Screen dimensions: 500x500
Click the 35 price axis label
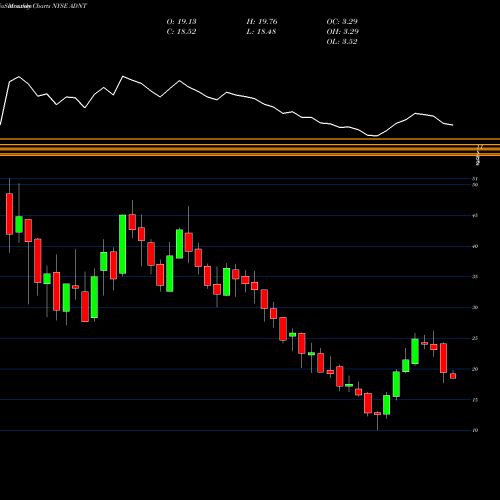coord(475,277)
